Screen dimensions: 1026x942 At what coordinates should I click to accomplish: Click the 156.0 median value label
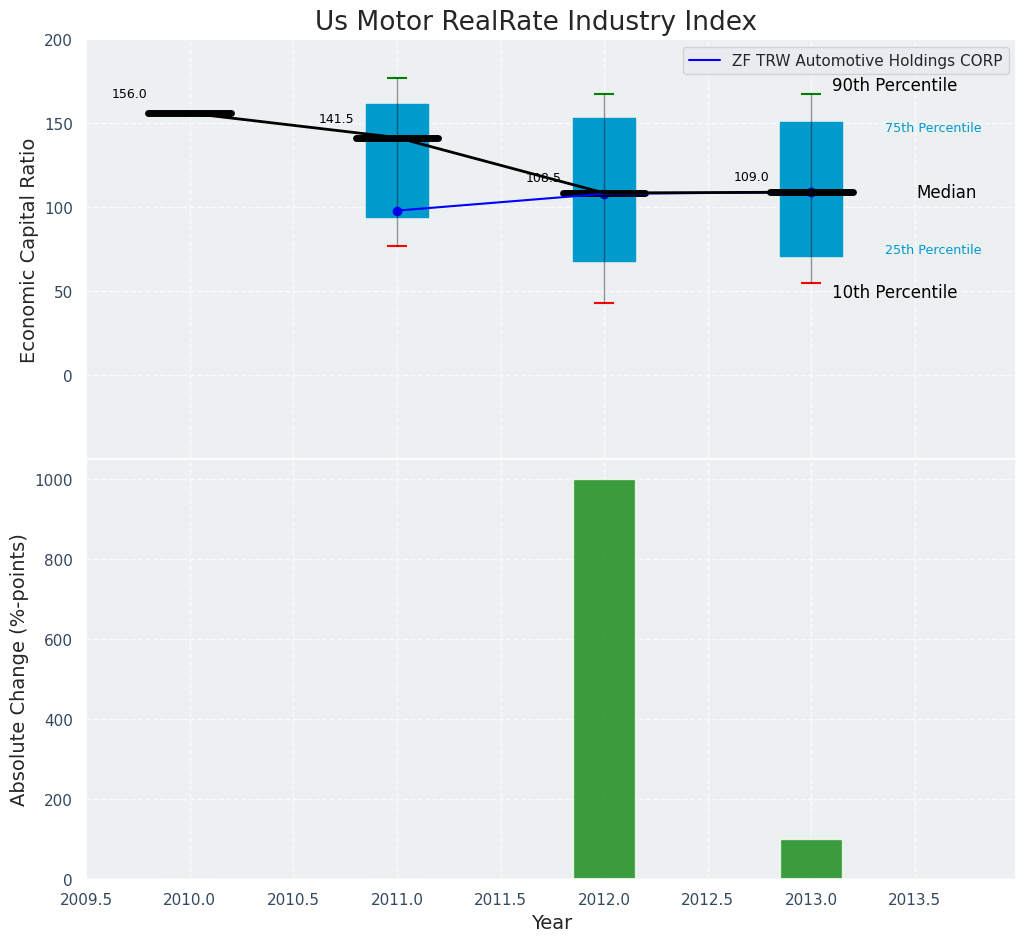[129, 94]
